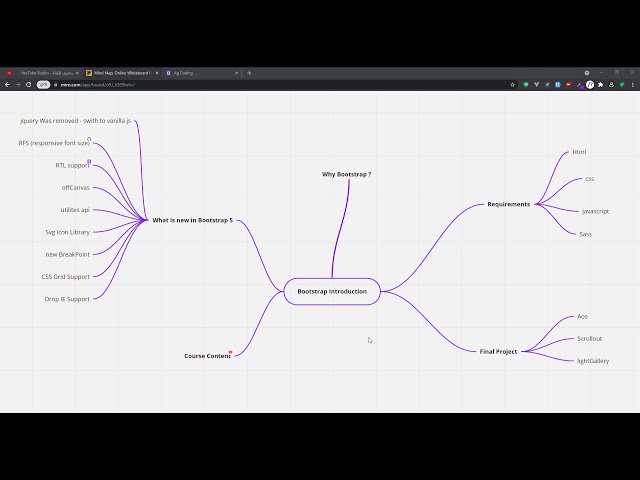This screenshot has width=640, height=480.
Task: Click the gray pill button in the address bar
Action: pyautogui.click(x=43, y=84)
